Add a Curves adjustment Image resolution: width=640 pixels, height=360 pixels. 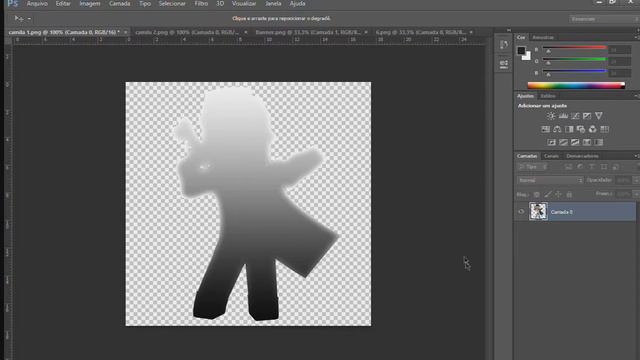click(x=575, y=116)
